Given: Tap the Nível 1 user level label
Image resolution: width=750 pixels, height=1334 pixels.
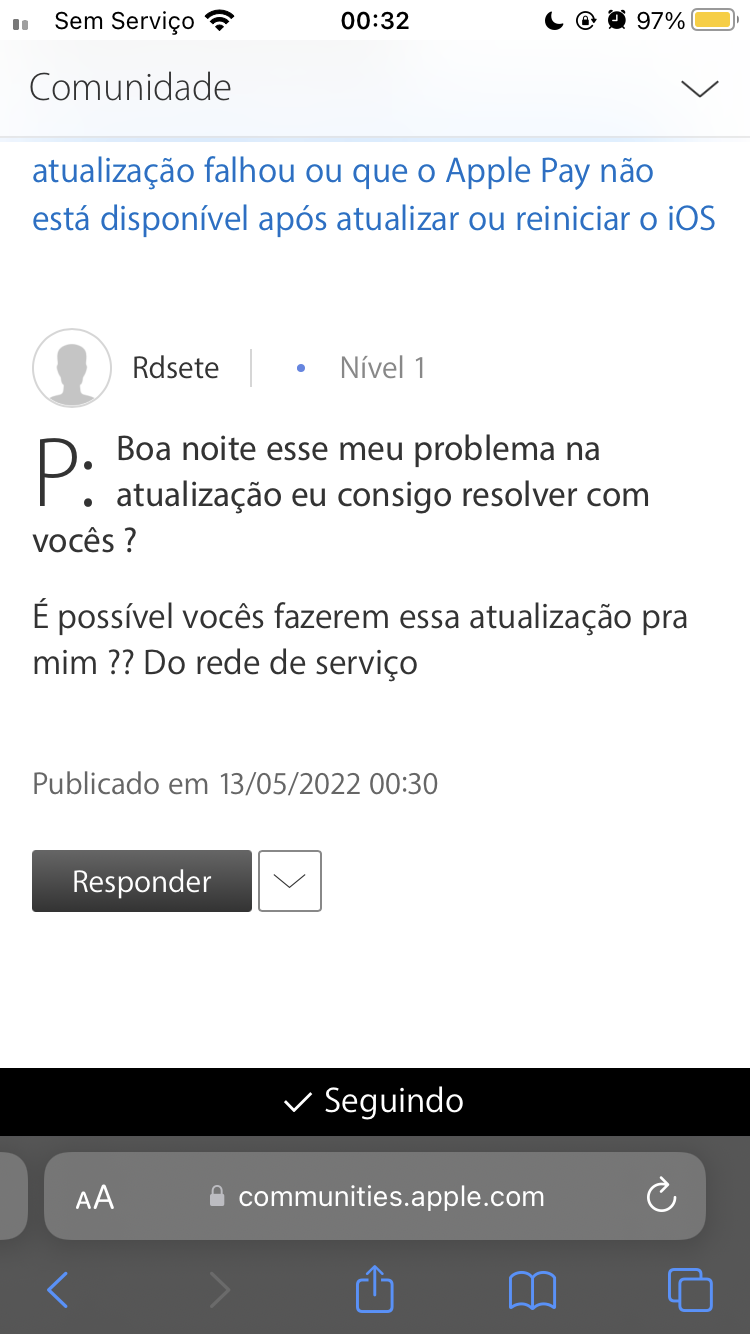Looking at the screenshot, I should 382,368.
